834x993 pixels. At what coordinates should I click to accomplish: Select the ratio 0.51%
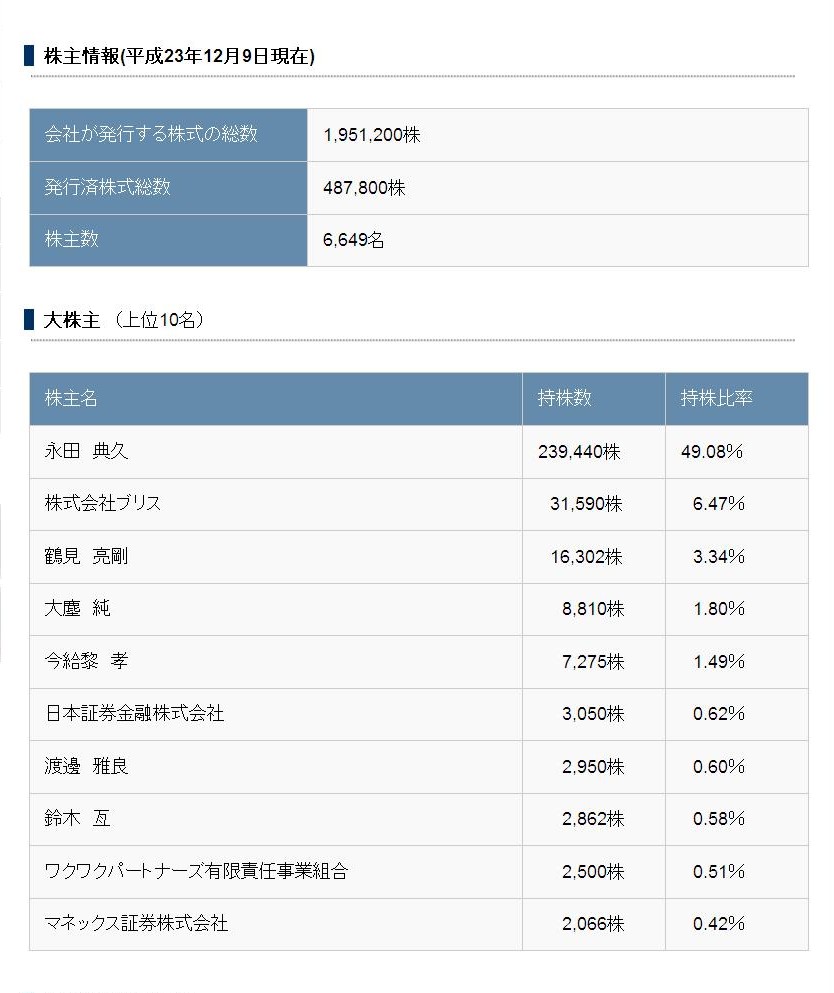pos(719,872)
